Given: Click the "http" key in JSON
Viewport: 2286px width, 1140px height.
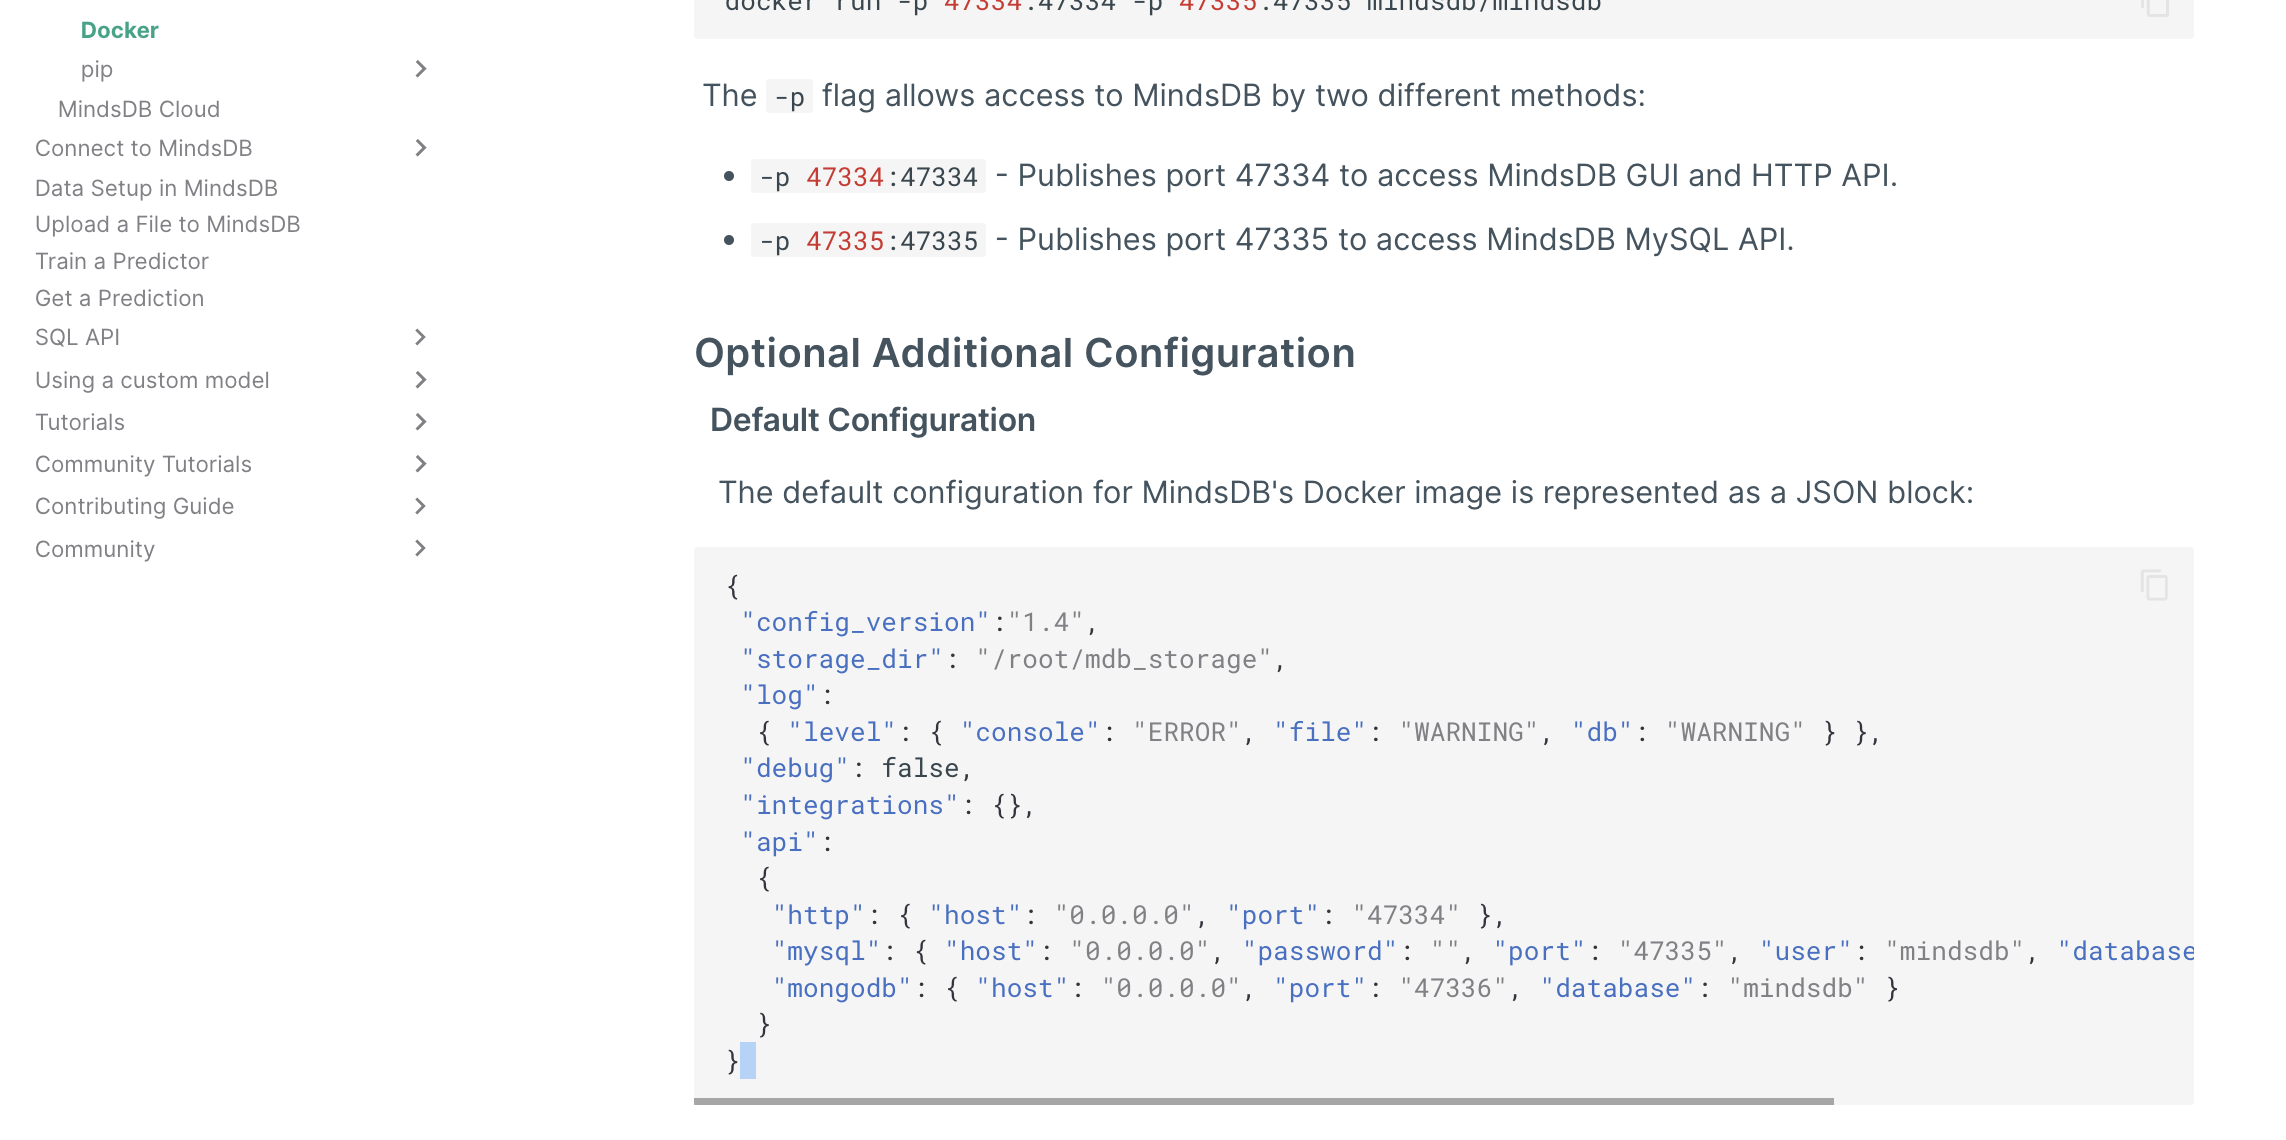Looking at the screenshot, I should (818, 915).
